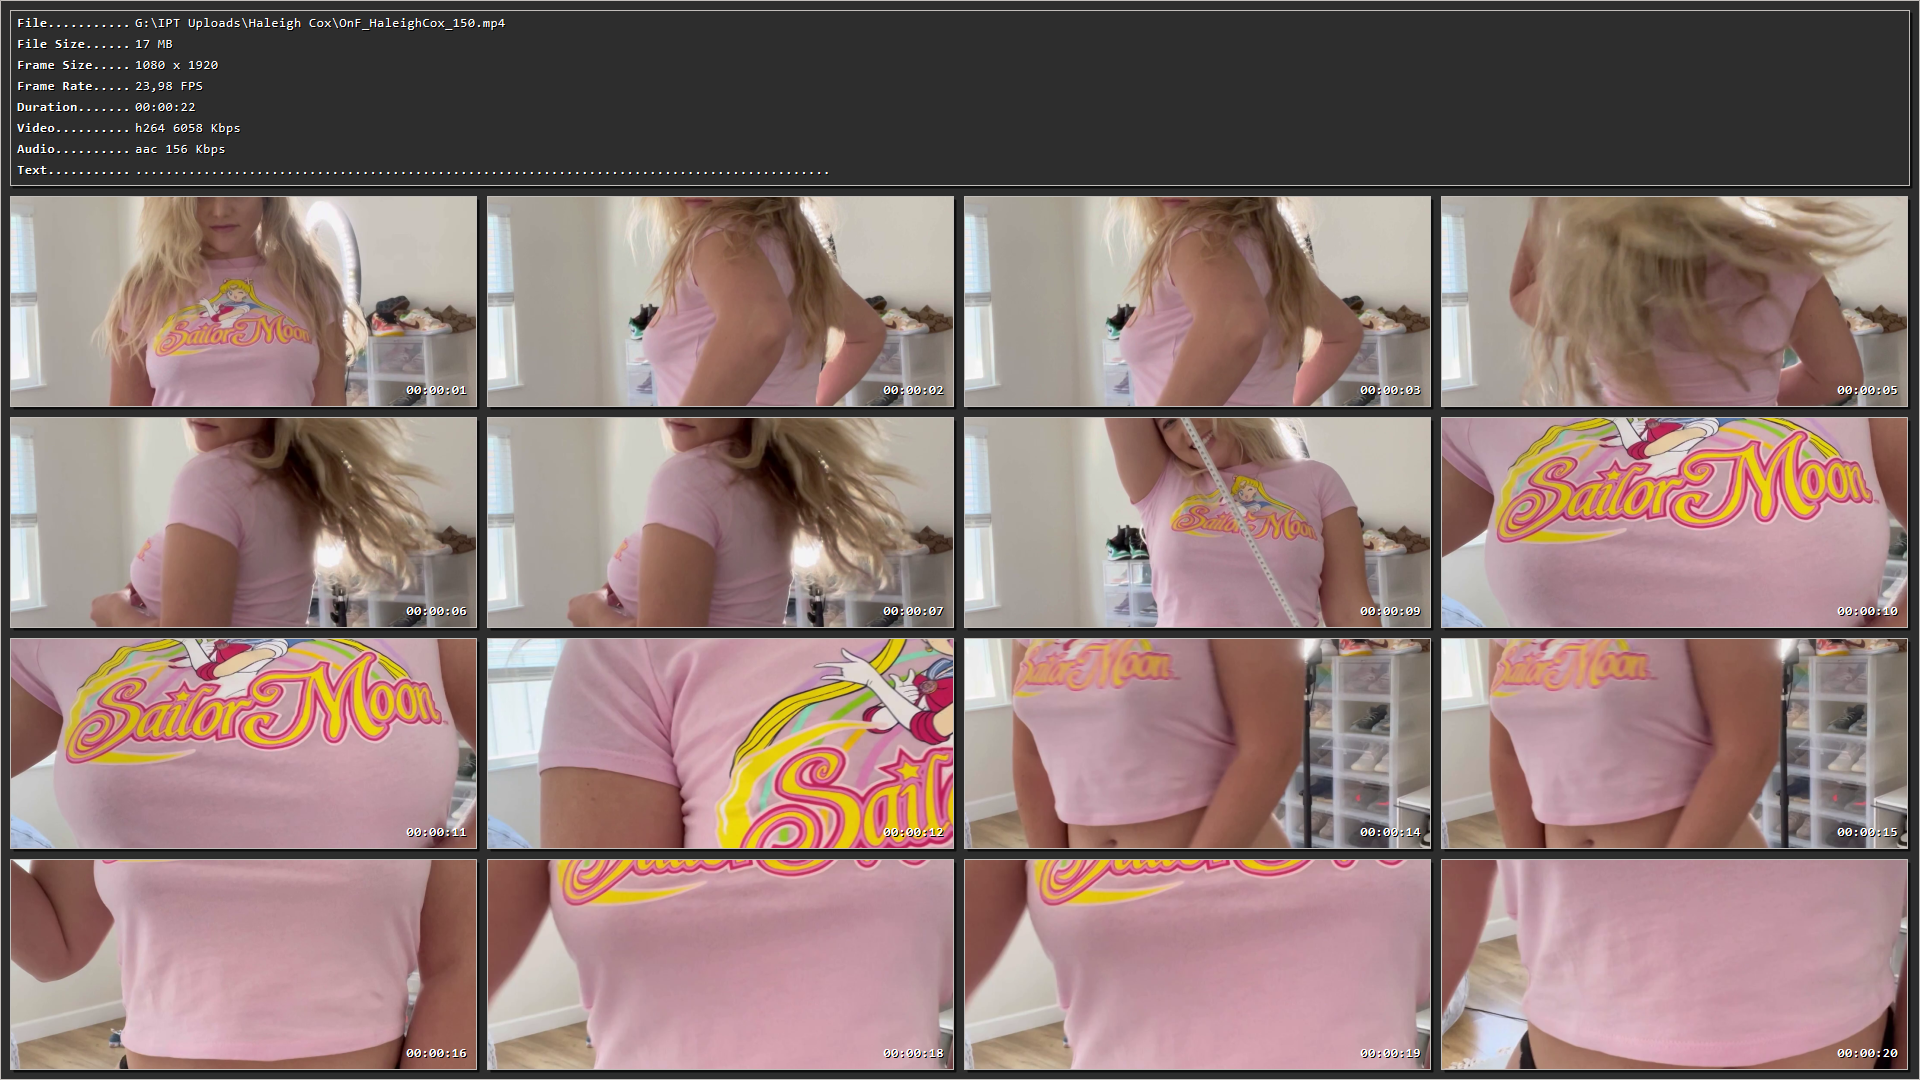Viewport: 1920px width, 1080px height.
Task: Click the audio codec text aac 156 Kbps
Action: 180,149
